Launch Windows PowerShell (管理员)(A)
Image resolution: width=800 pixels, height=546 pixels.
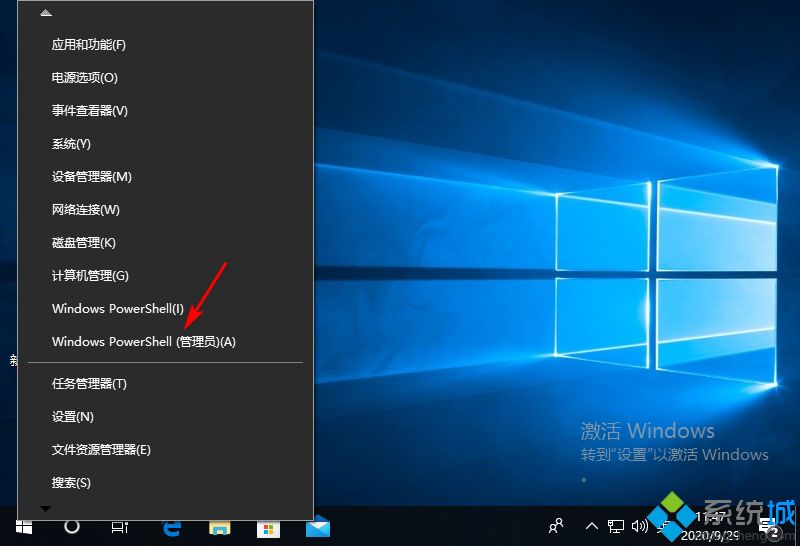coord(165,342)
